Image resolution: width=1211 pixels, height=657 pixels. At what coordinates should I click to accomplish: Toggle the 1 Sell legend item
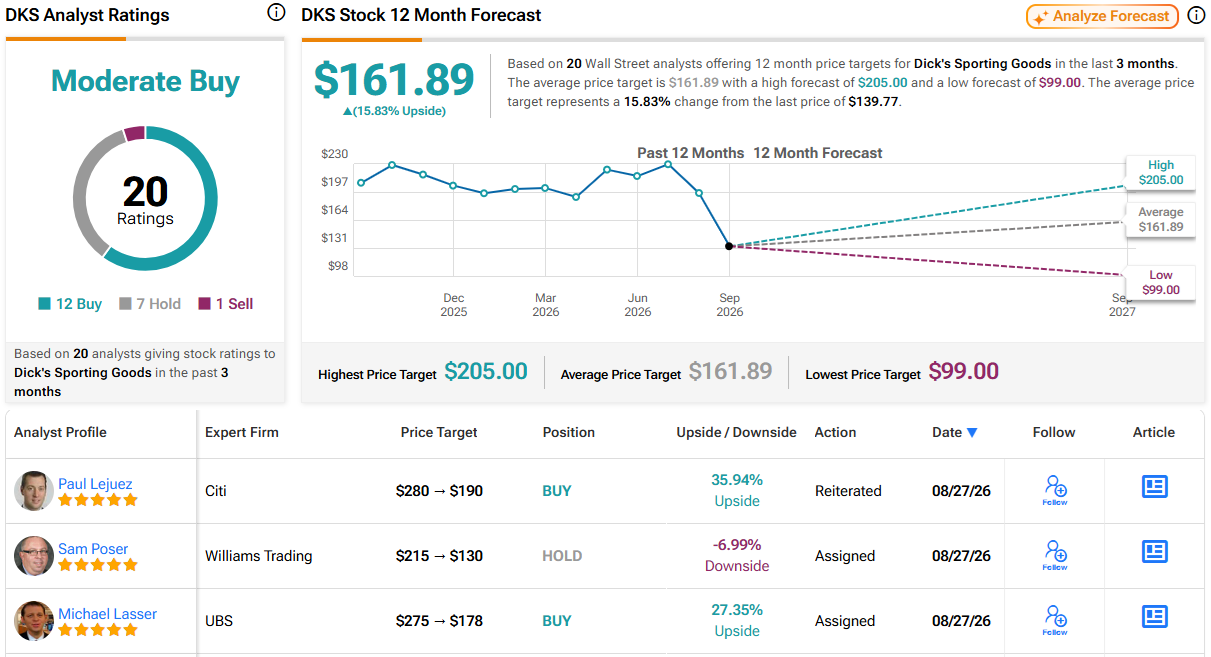pos(226,304)
